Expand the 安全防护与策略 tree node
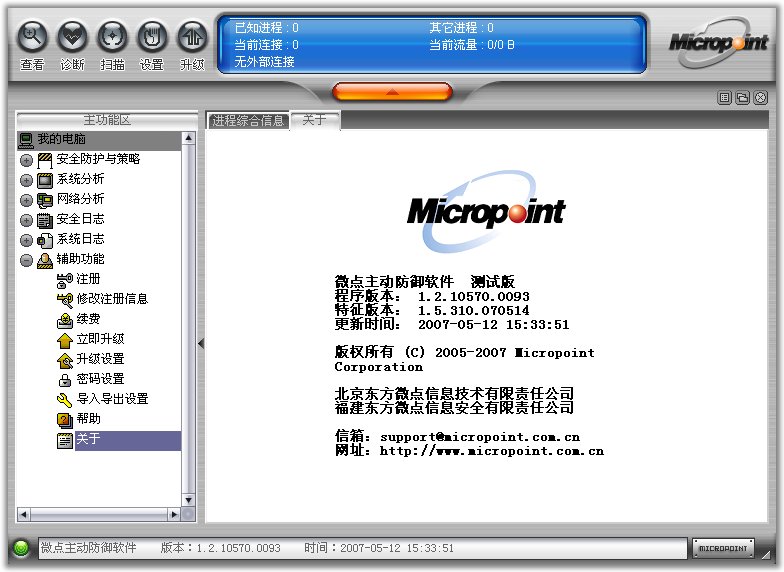The image size is (784, 572). pyautogui.click(x=26, y=160)
